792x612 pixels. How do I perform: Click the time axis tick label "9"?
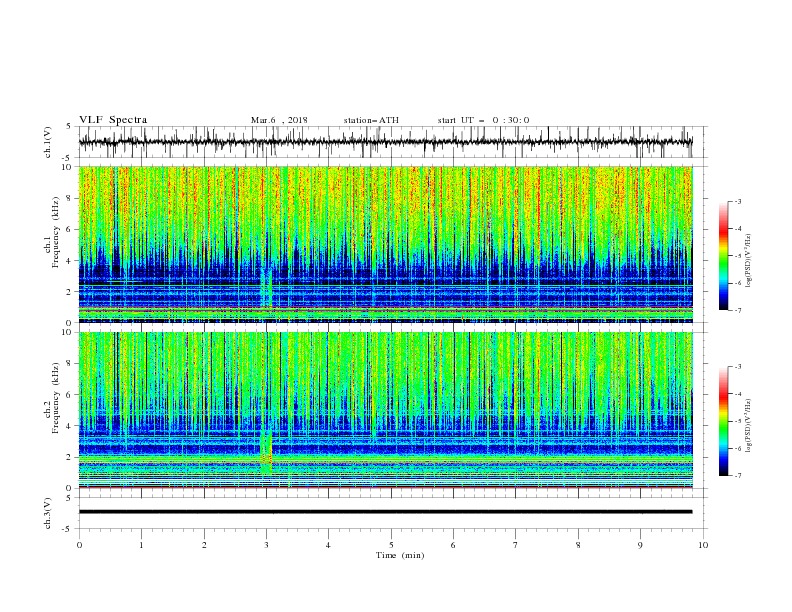(640, 545)
